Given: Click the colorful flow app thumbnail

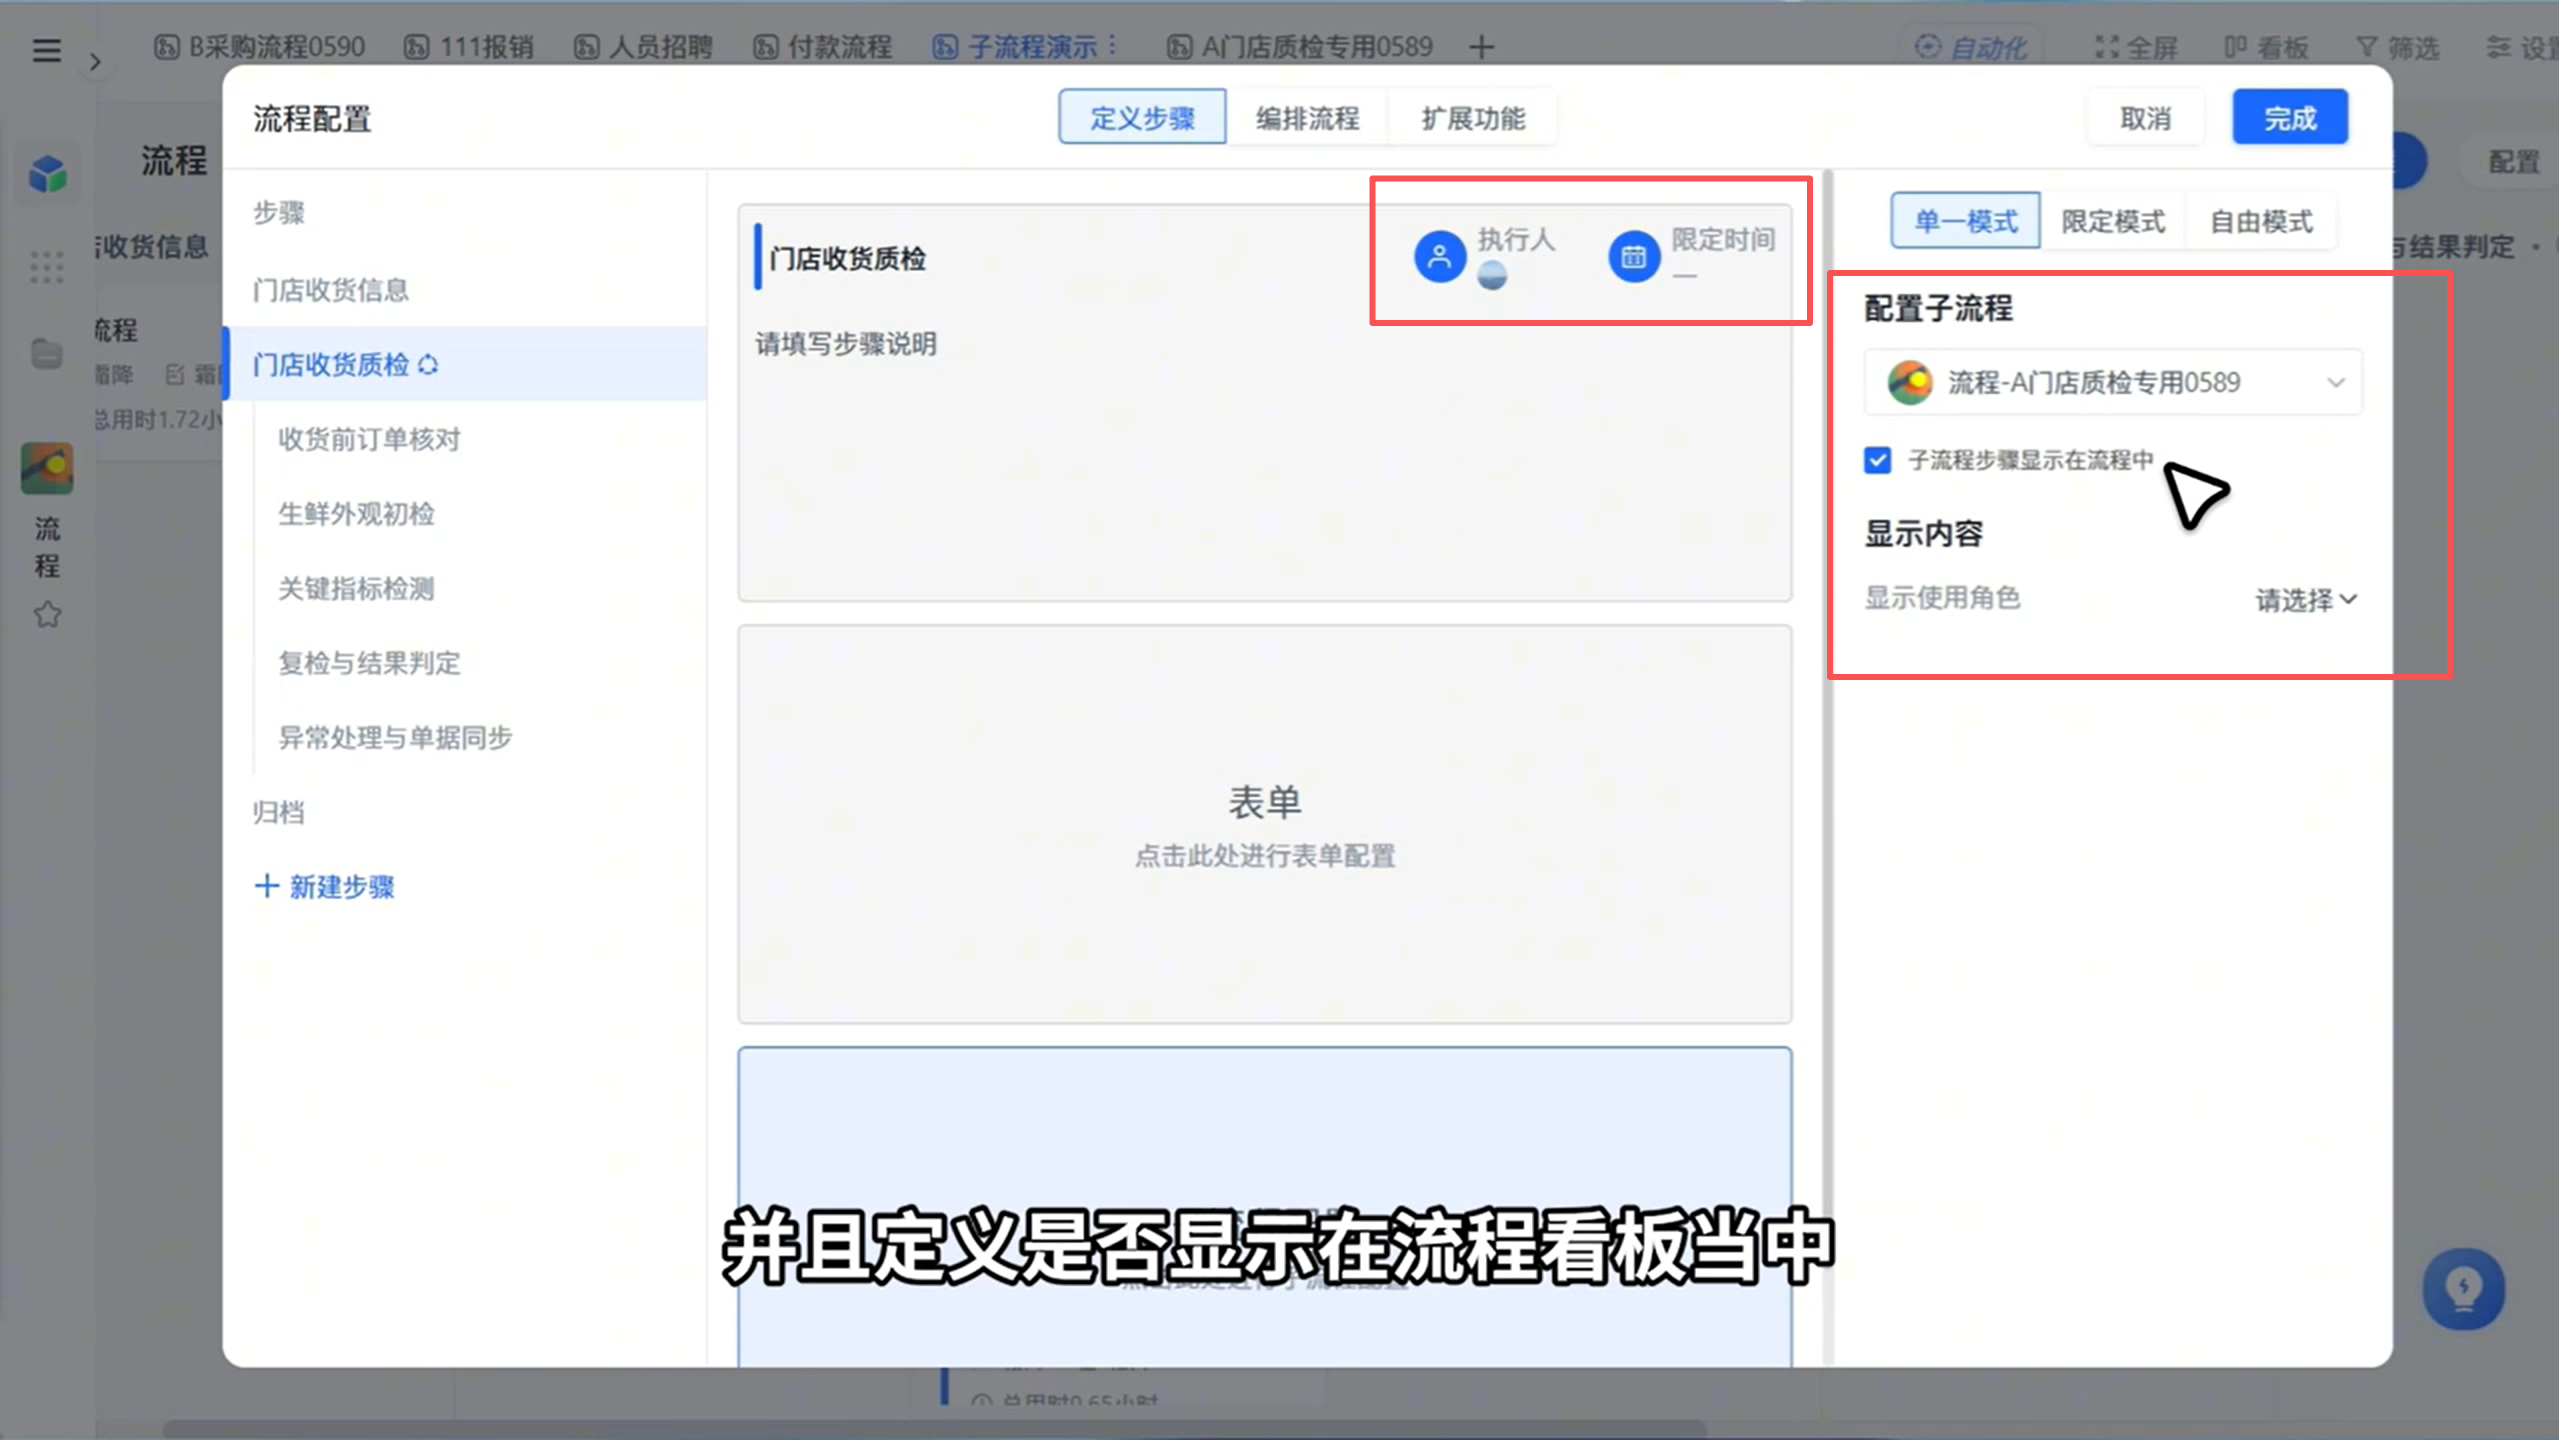Looking at the screenshot, I should (x=47, y=468).
